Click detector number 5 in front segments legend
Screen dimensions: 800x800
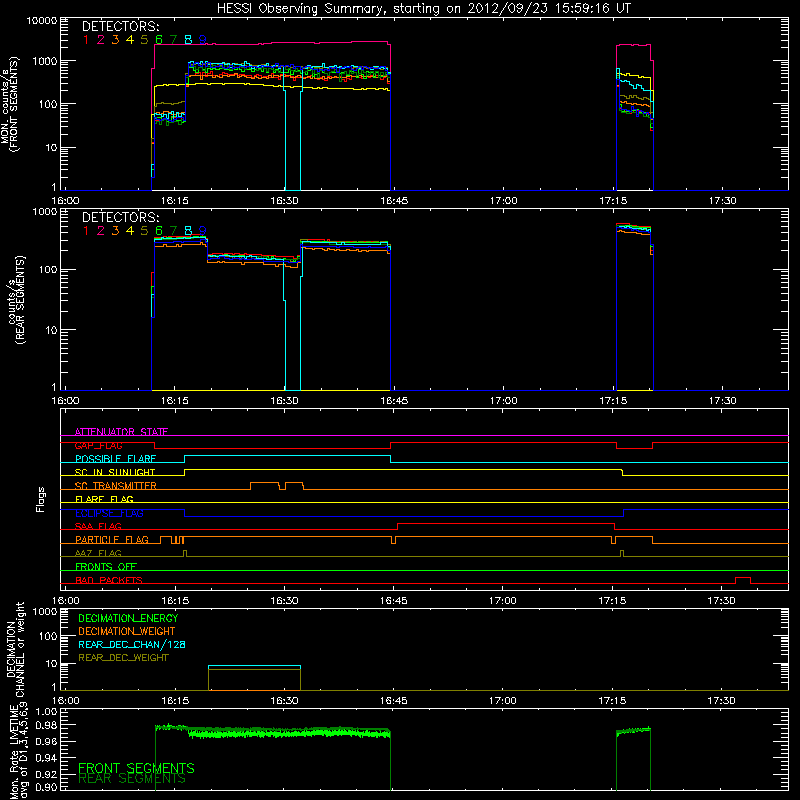(144, 39)
